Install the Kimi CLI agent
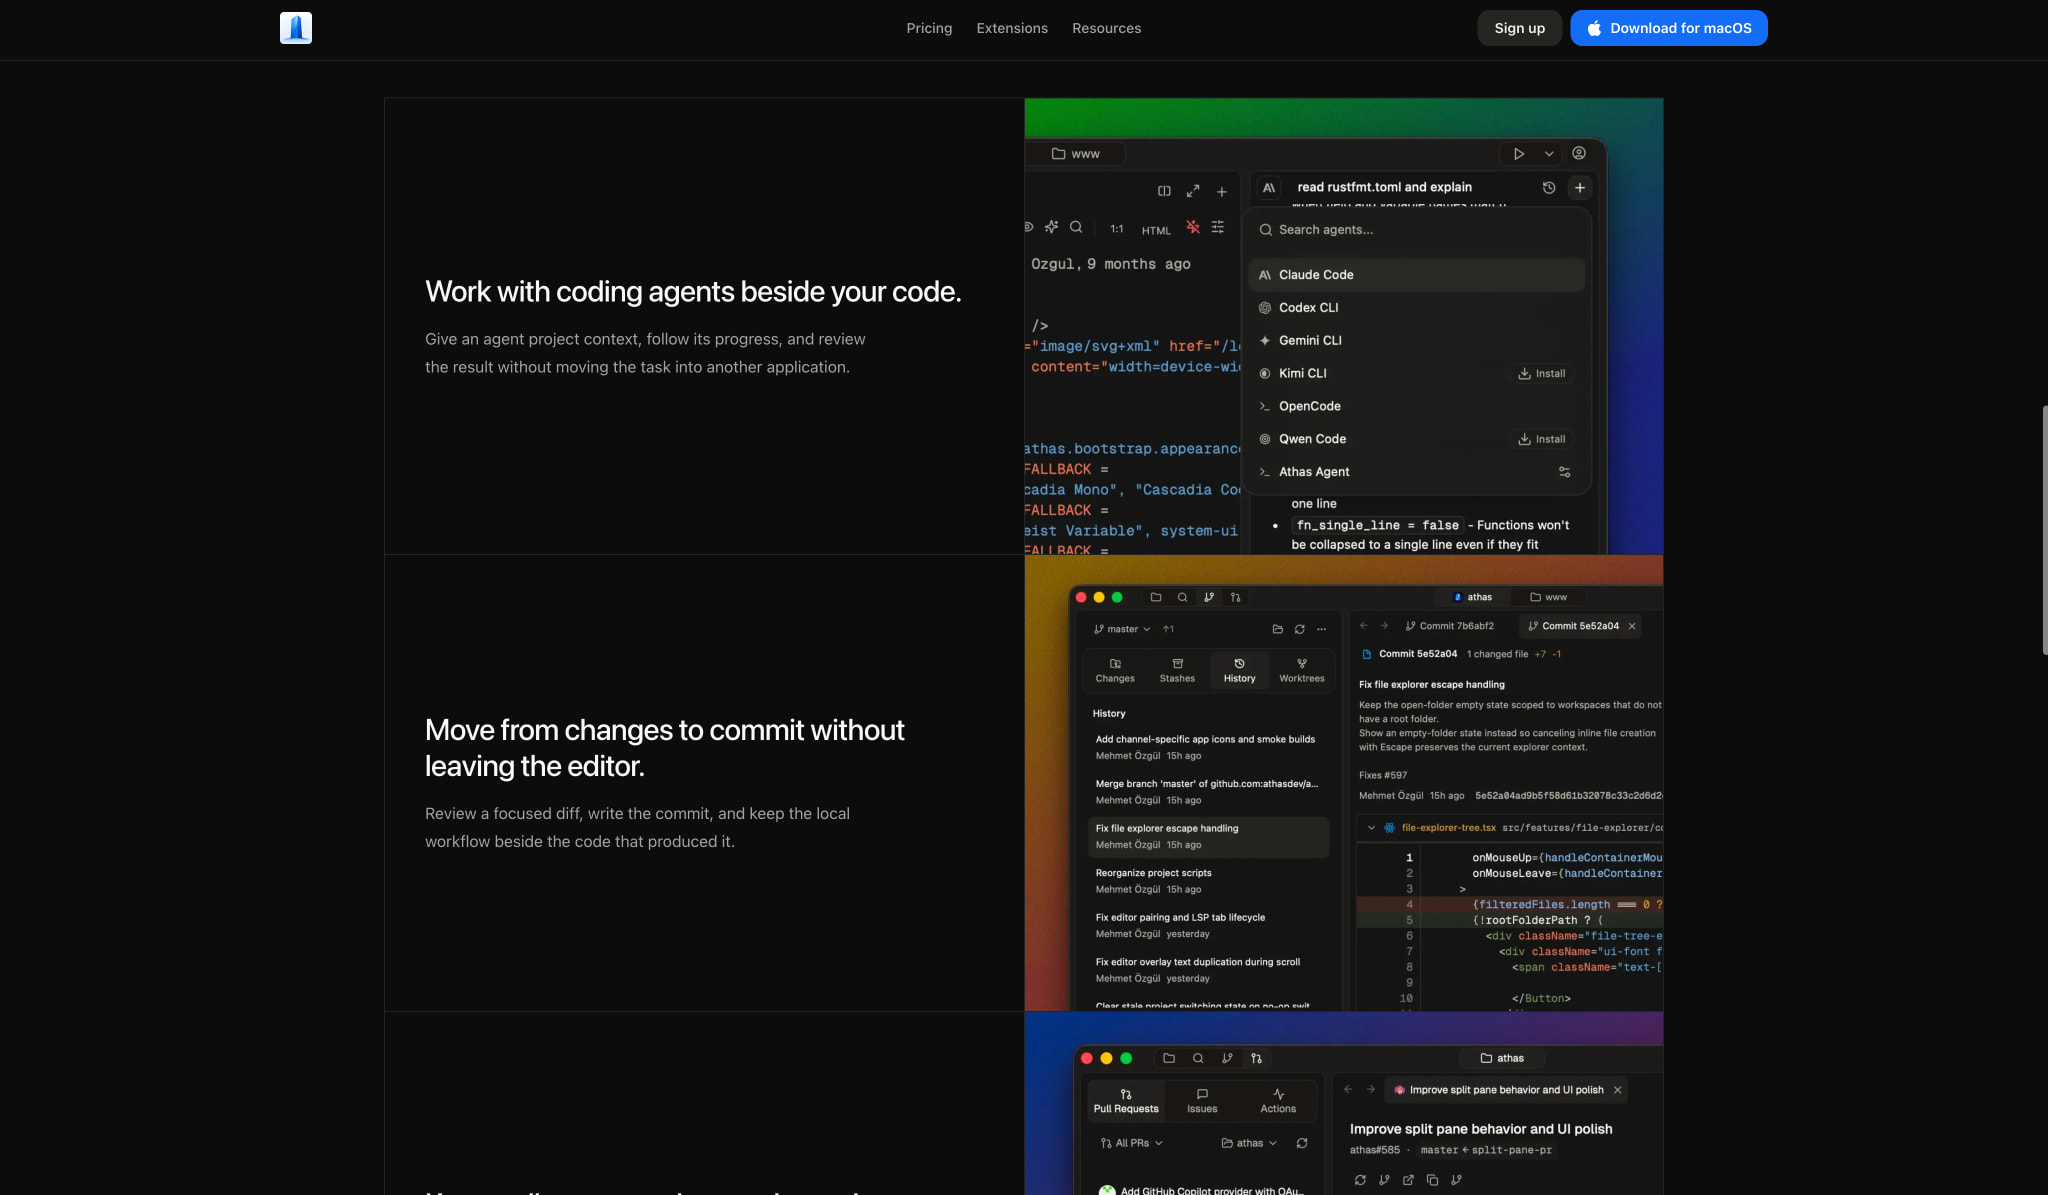This screenshot has height=1195, width=2048. 1541,374
